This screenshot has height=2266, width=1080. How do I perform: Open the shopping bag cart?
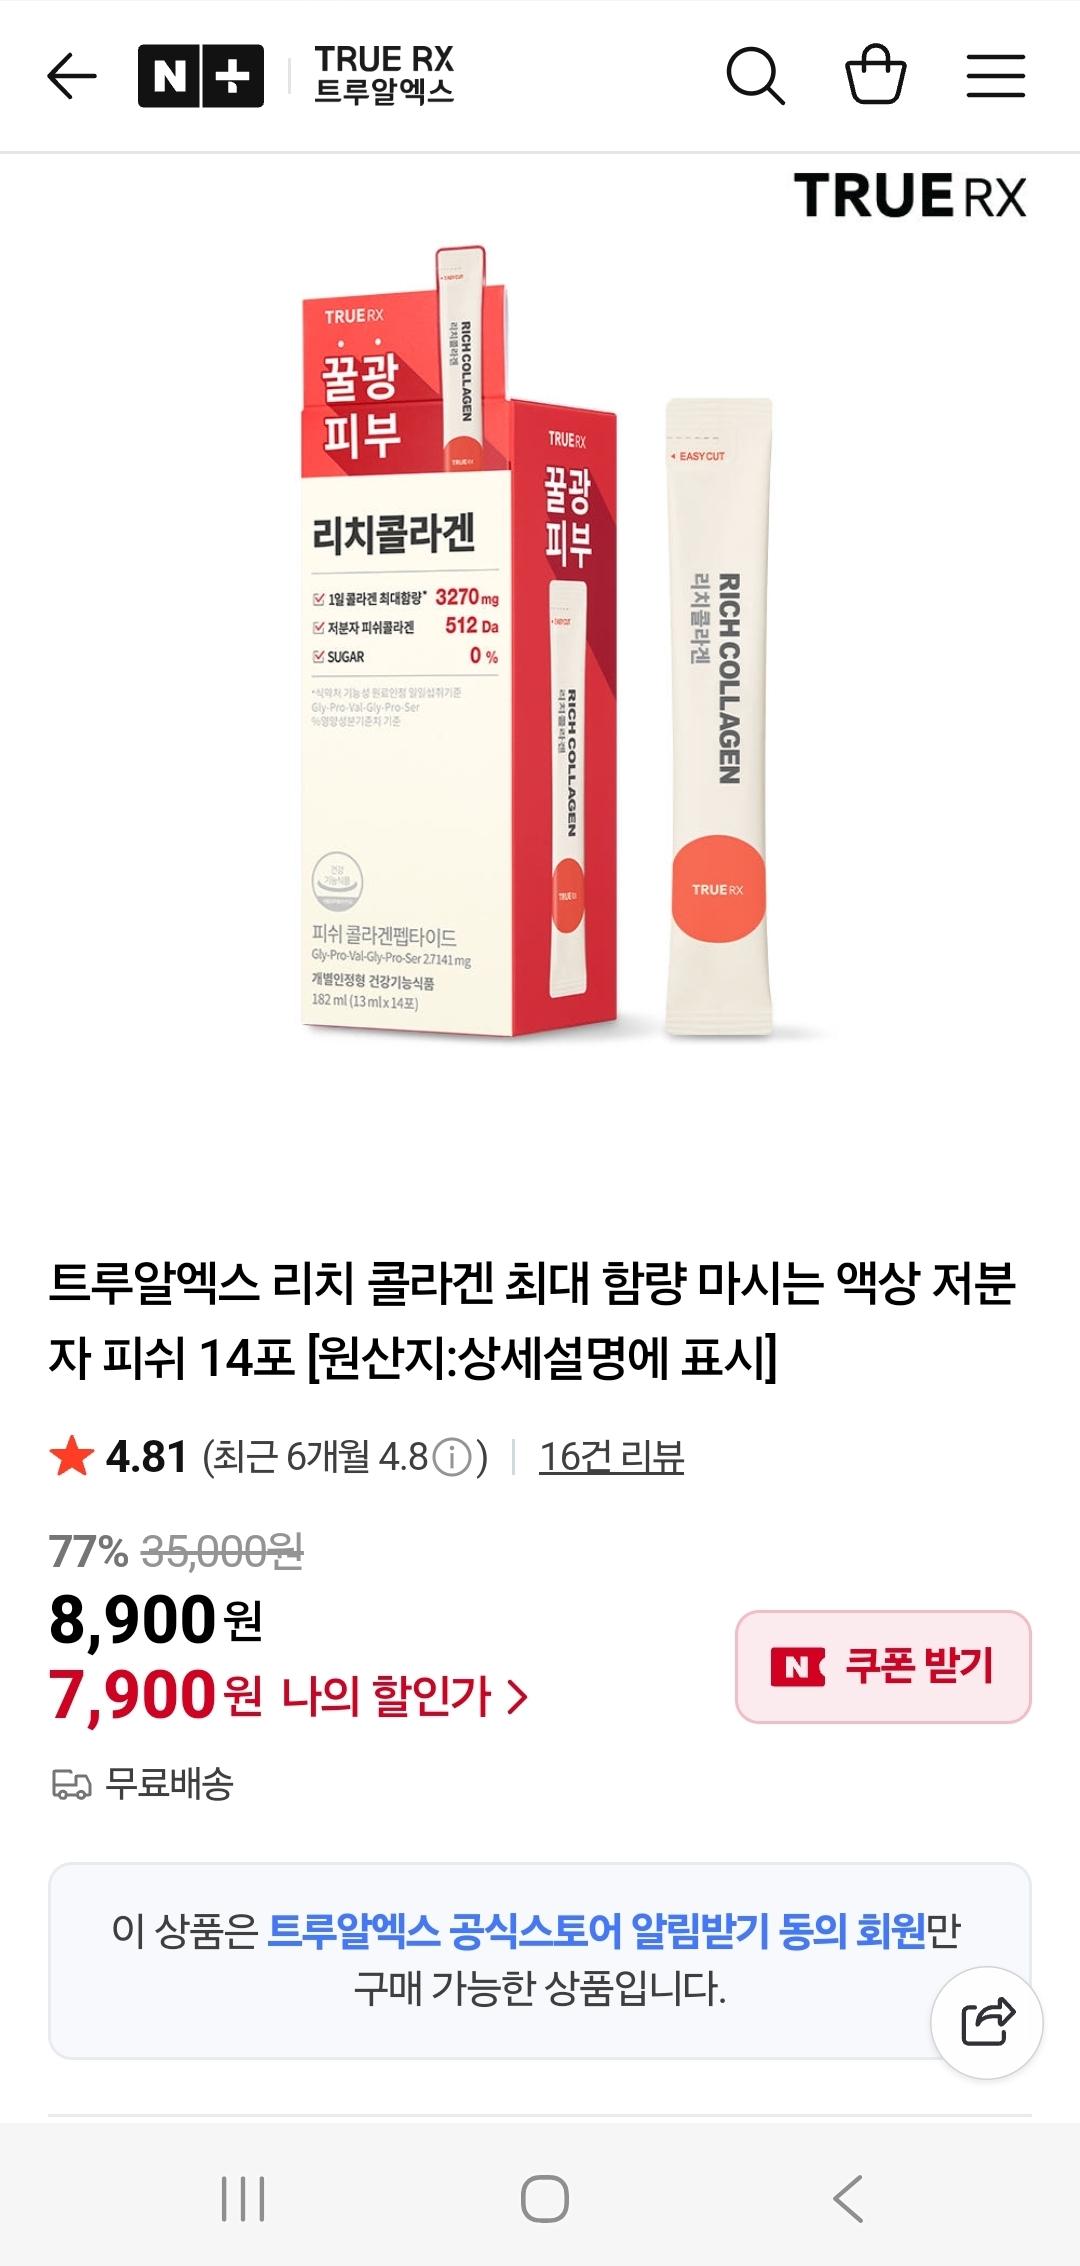[x=876, y=75]
